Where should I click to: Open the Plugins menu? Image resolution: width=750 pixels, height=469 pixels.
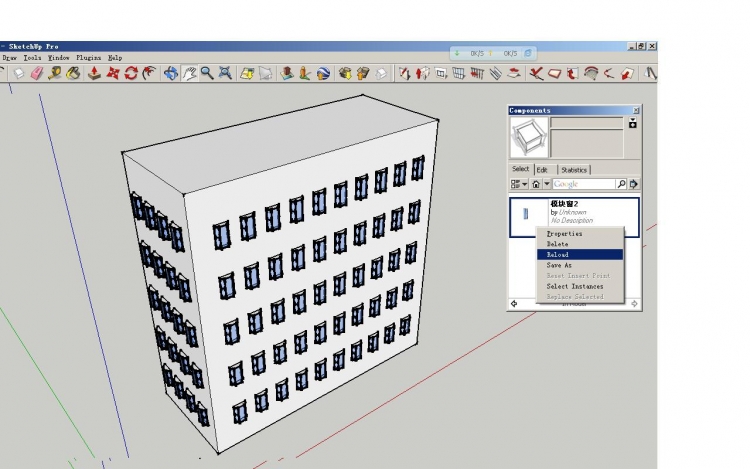[x=88, y=58]
